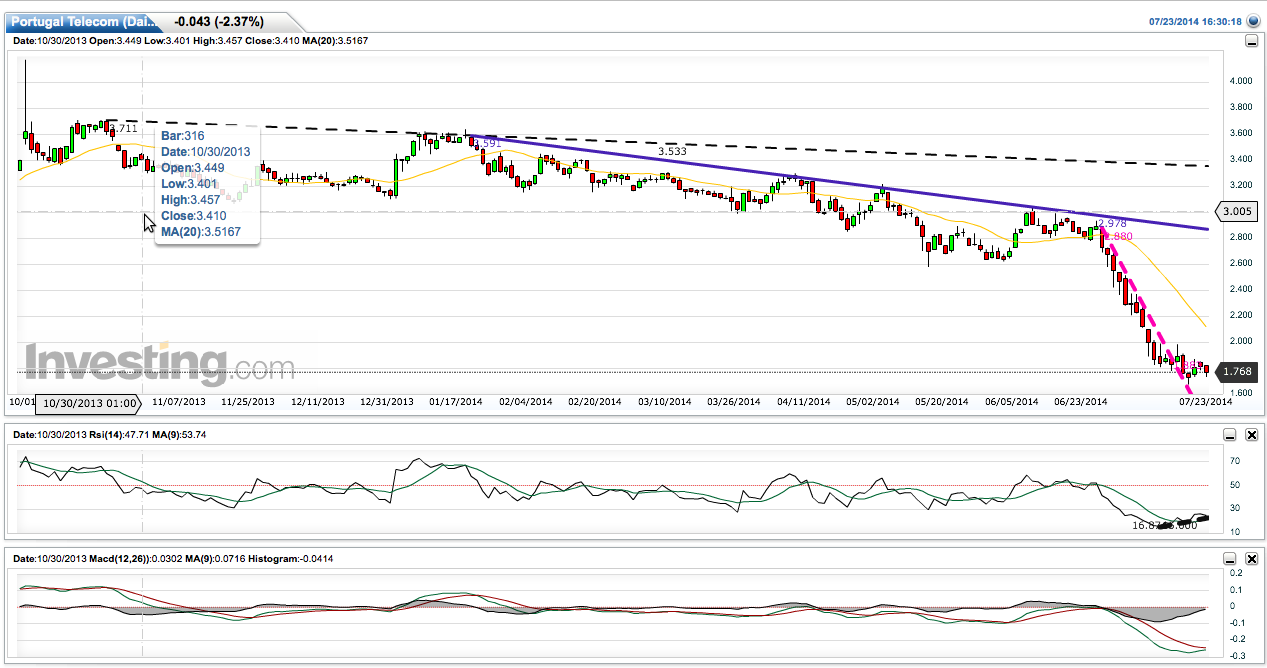Minimize the main price chart panel

pyautogui.click(x=1251, y=41)
